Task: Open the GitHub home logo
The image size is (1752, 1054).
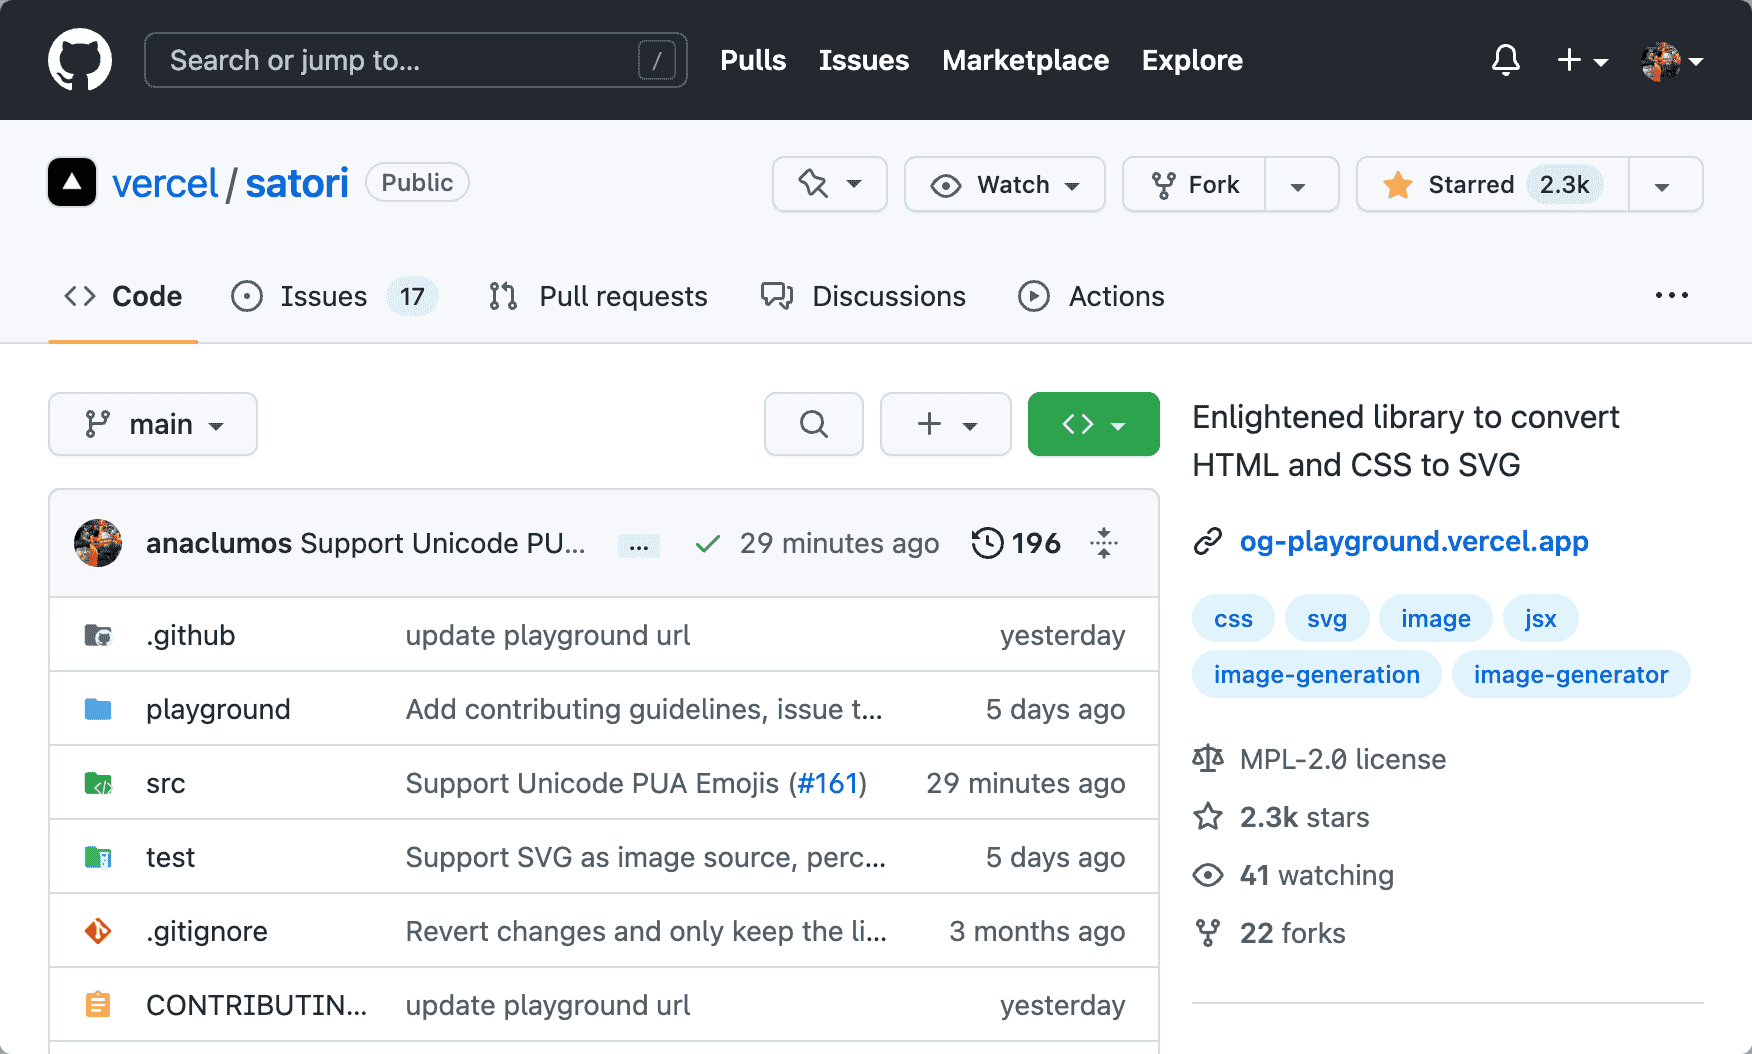Action: coord(80,59)
